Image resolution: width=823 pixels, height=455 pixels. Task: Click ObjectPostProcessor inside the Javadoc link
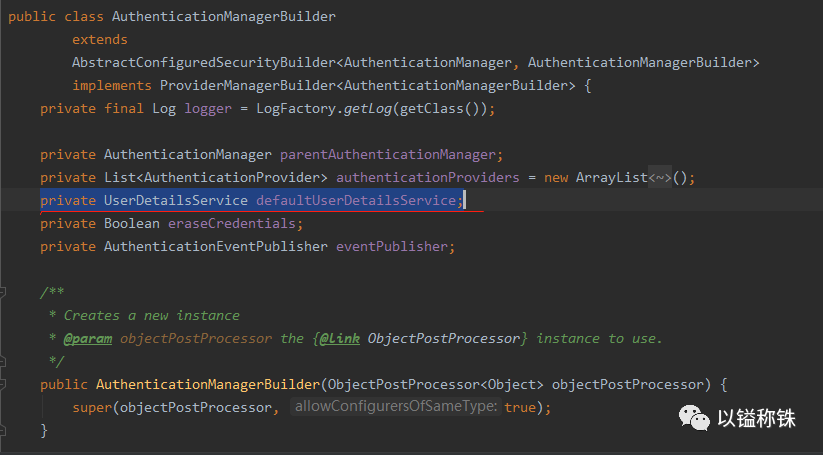tap(444, 338)
